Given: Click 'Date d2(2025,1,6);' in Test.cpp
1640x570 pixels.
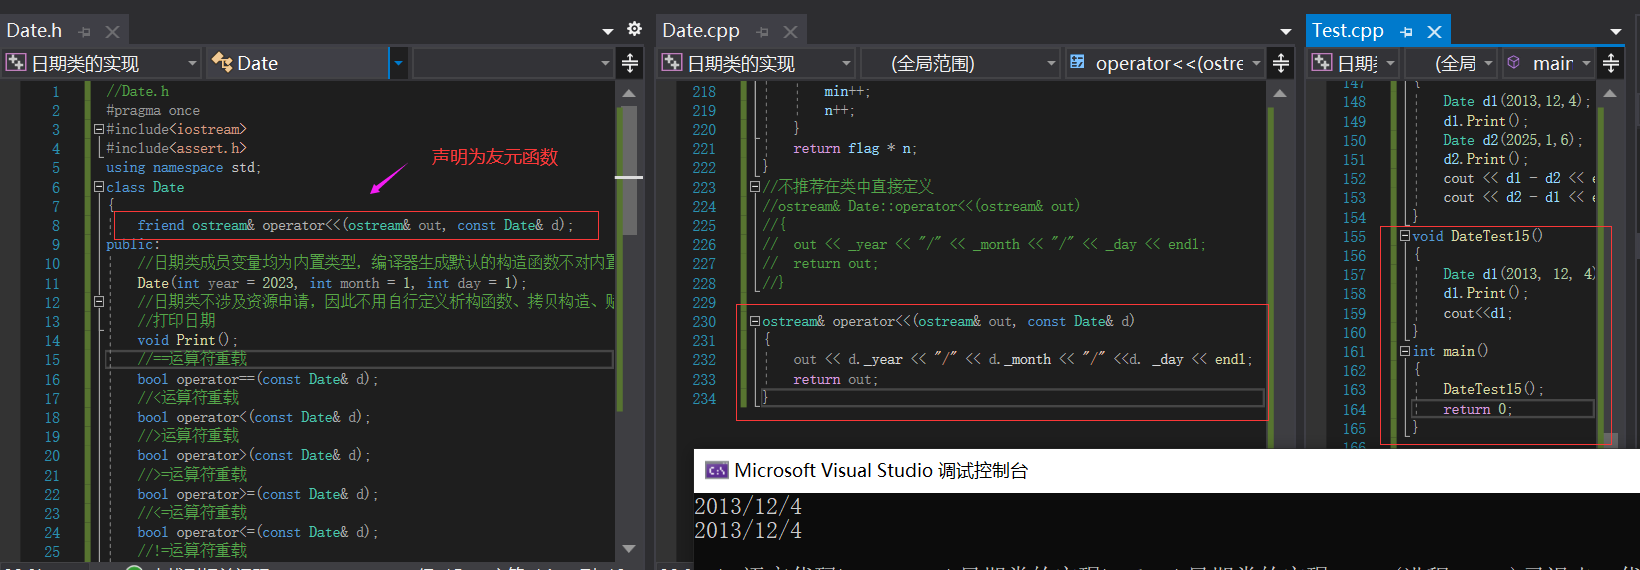Looking at the screenshot, I should click(x=1512, y=140).
